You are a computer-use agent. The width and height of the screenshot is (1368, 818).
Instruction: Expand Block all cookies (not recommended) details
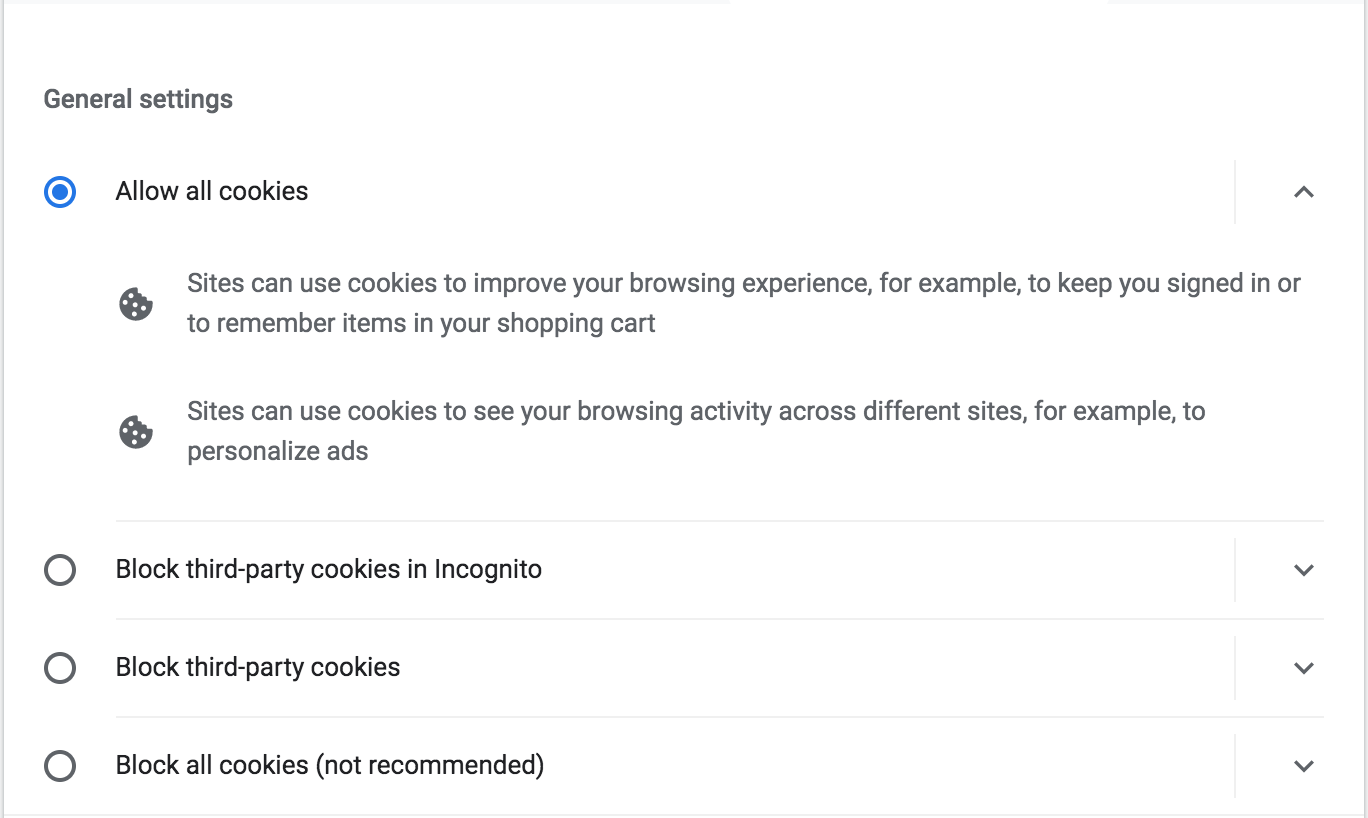[x=1303, y=766]
